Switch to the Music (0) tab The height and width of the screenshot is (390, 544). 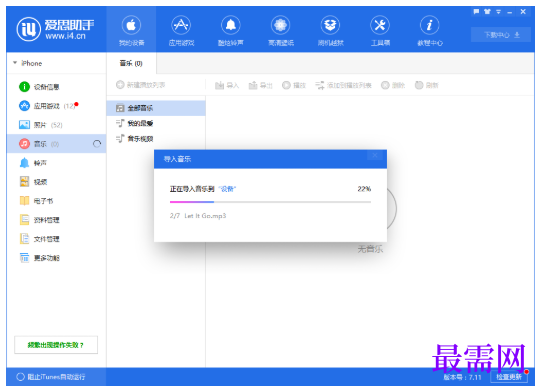pyautogui.click(x=131, y=63)
